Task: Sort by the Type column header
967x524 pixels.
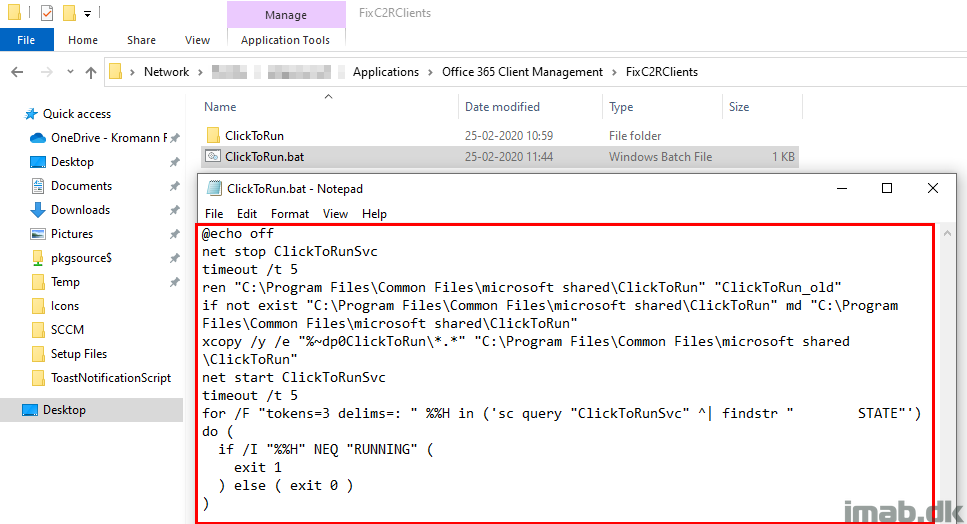Action: point(621,107)
